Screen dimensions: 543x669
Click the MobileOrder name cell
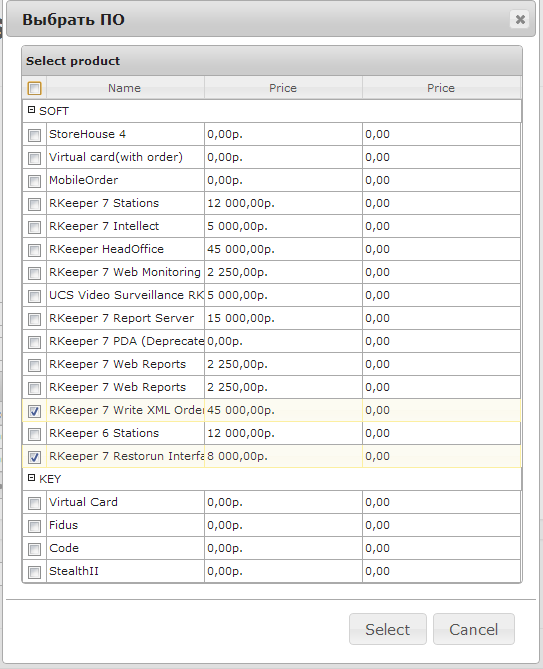tap(125, 180)
